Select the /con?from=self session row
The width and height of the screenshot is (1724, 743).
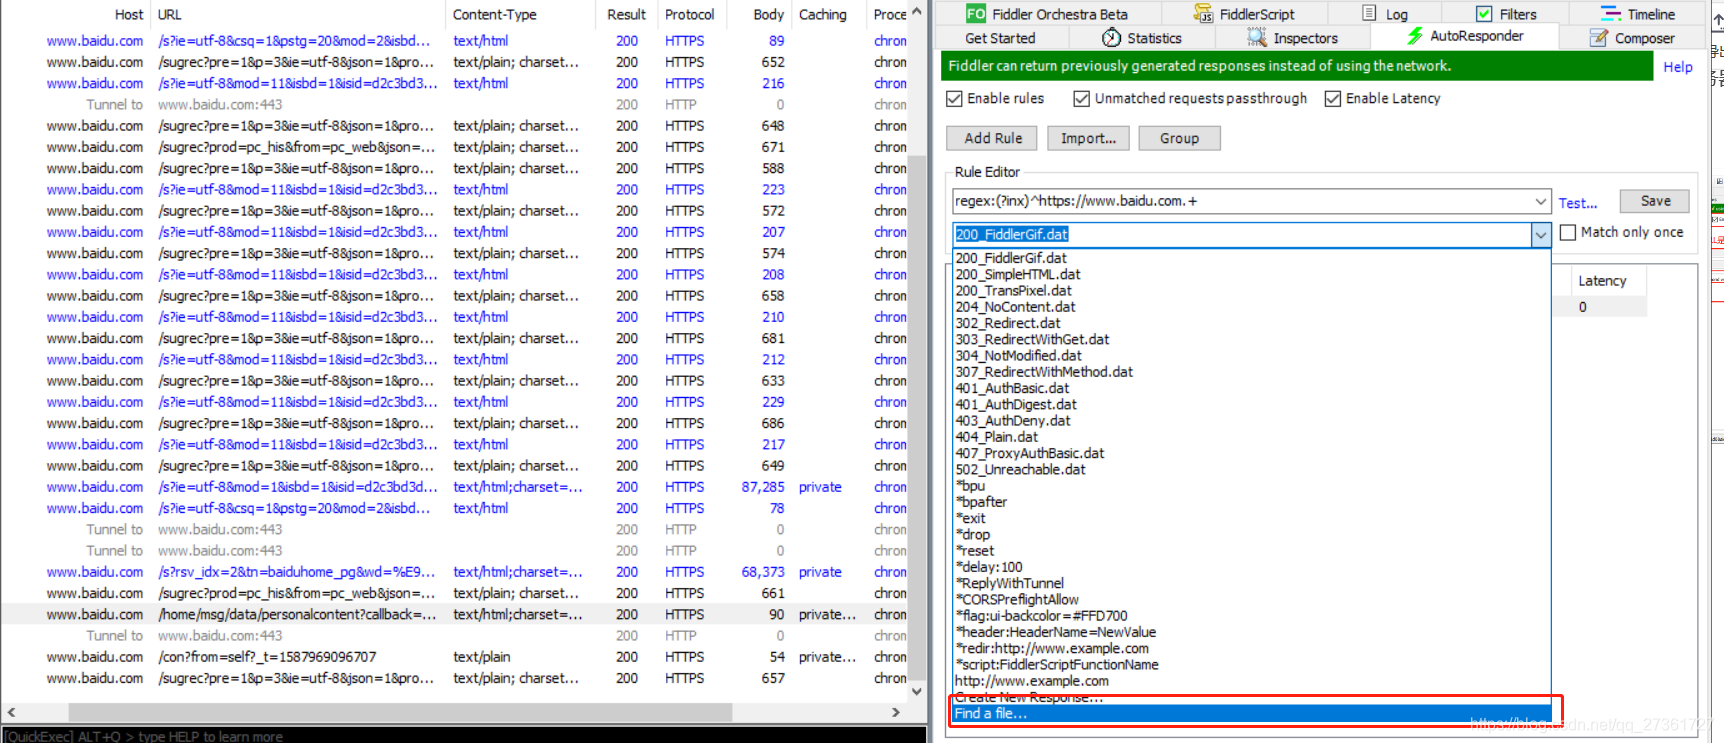pos(455,657)
